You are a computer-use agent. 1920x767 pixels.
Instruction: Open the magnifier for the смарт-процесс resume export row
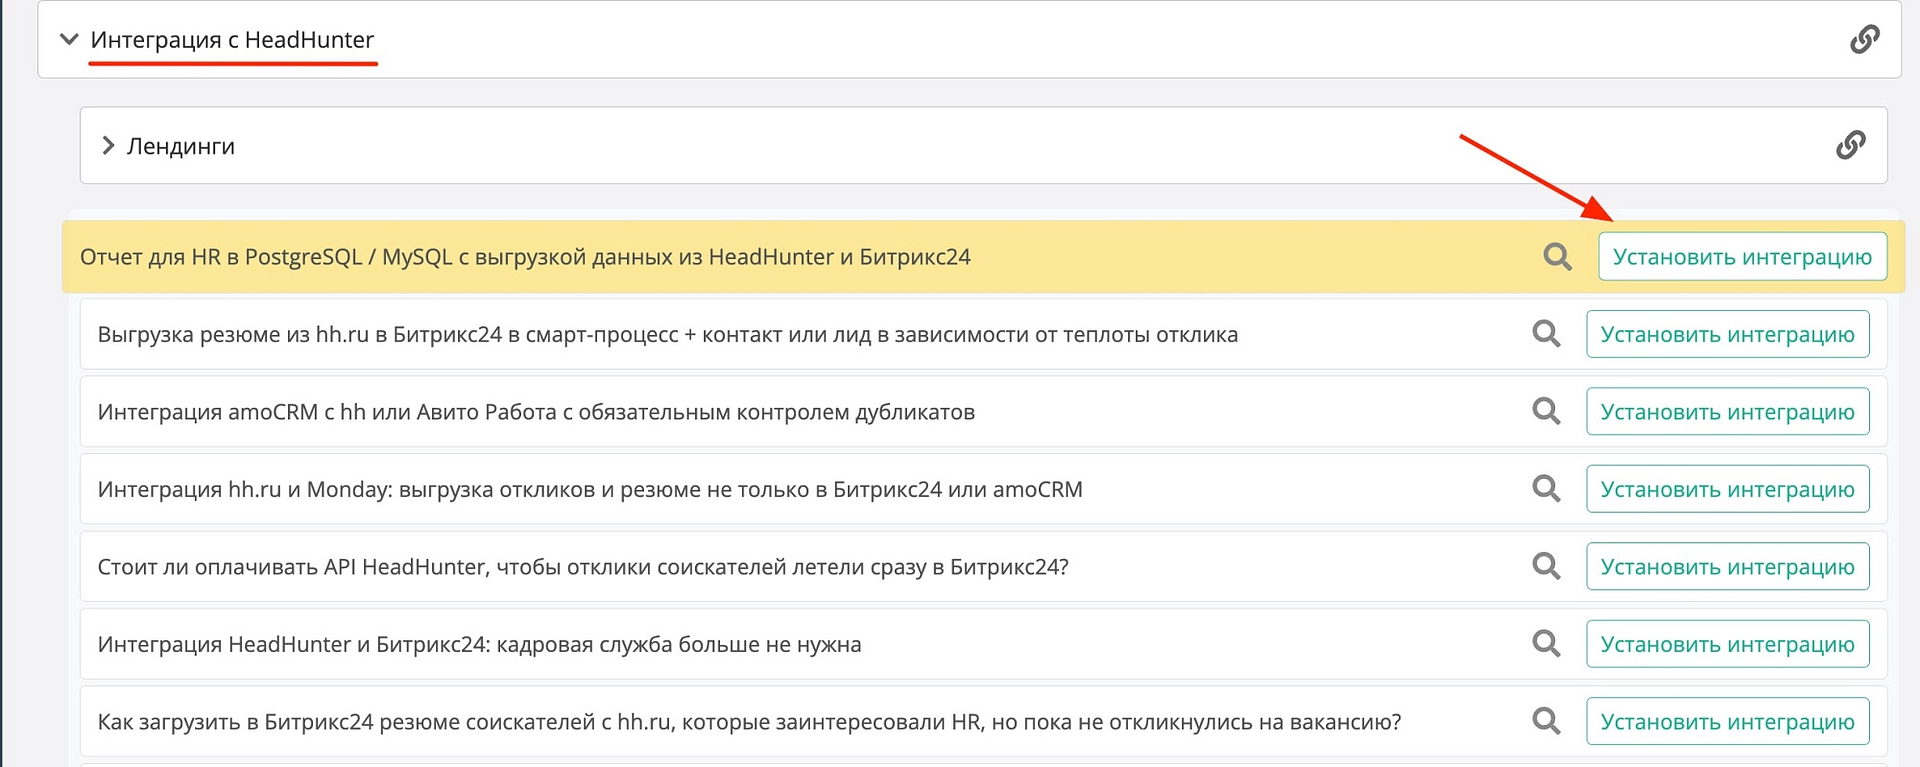coord(1546,334)
